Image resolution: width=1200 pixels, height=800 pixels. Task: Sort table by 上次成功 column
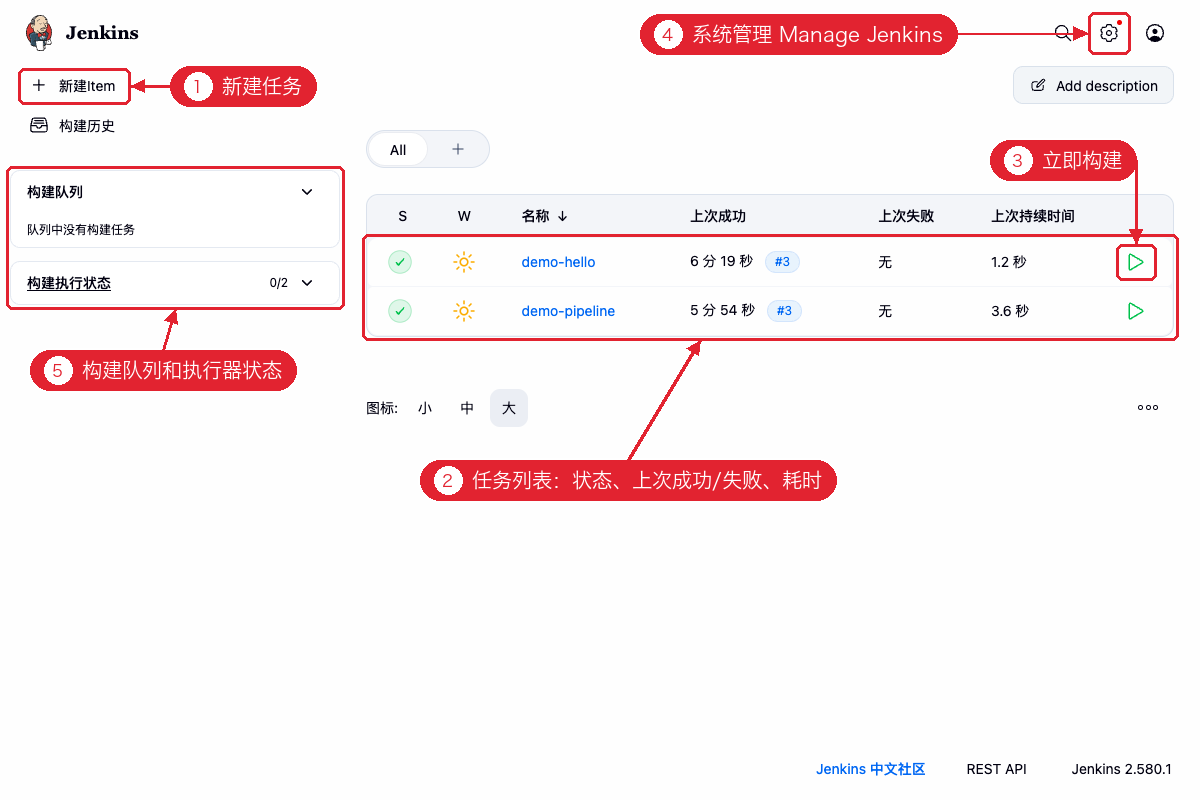[x=718, y=216]
